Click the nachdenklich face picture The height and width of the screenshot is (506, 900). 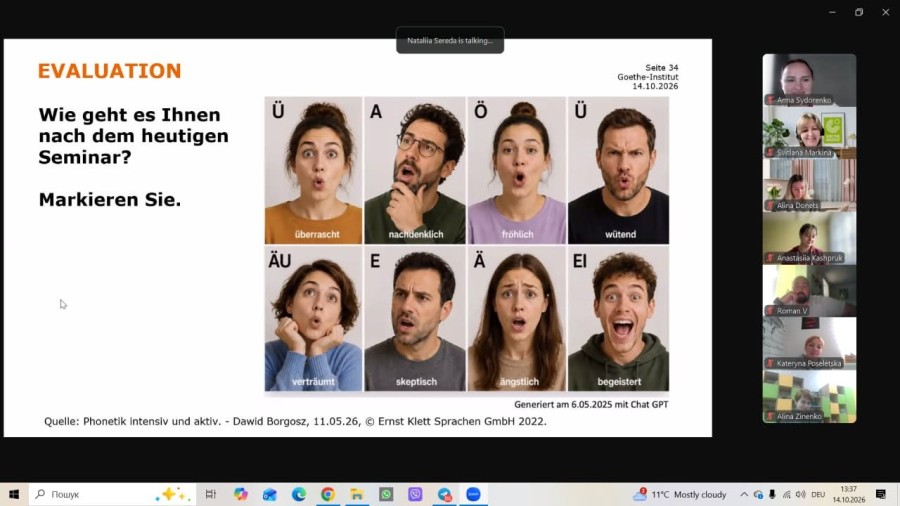415,170
